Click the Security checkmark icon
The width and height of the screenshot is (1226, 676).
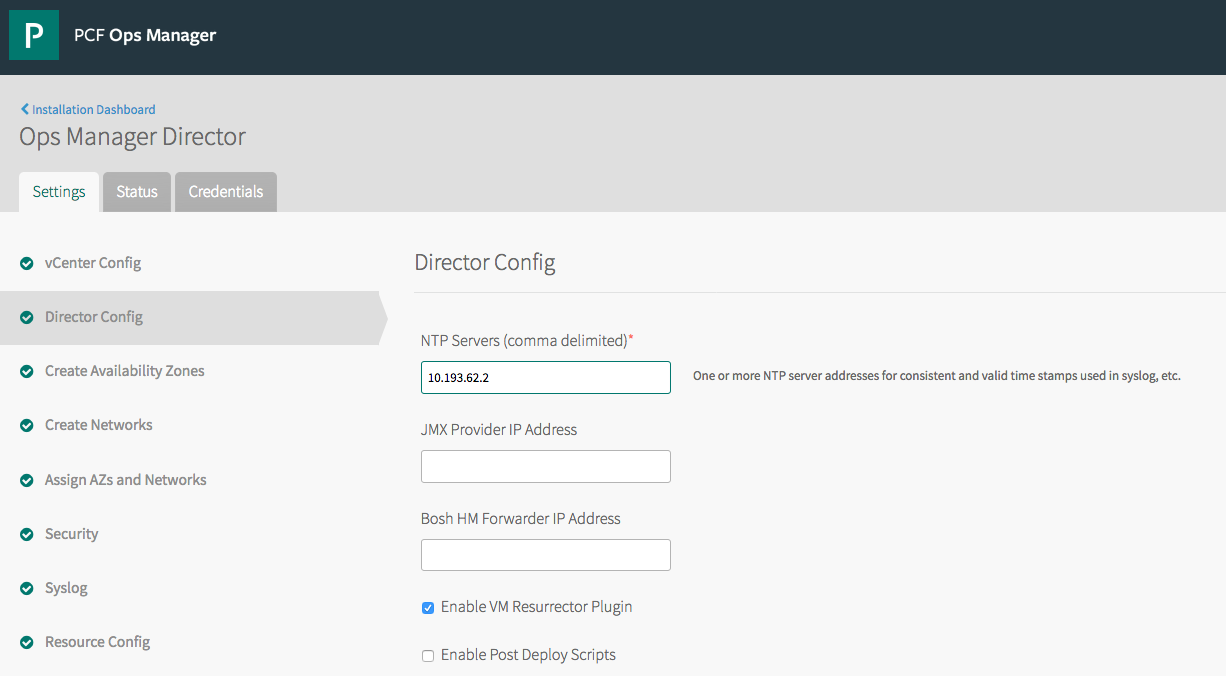[26, 534]
